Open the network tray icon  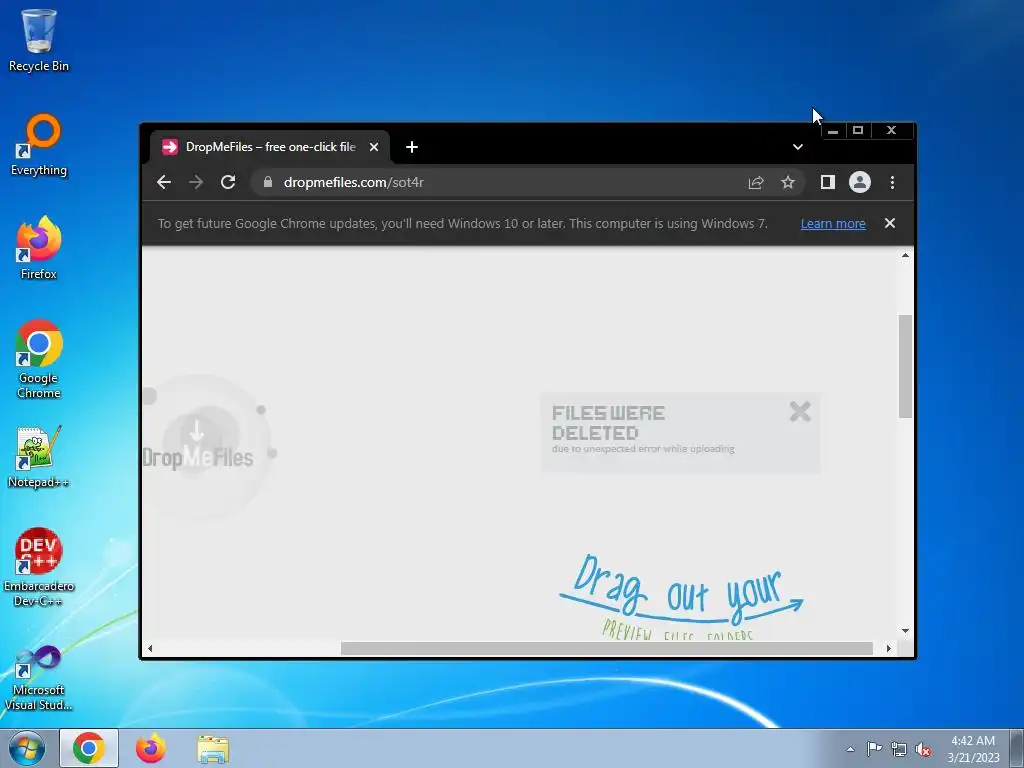pos(899,749)
